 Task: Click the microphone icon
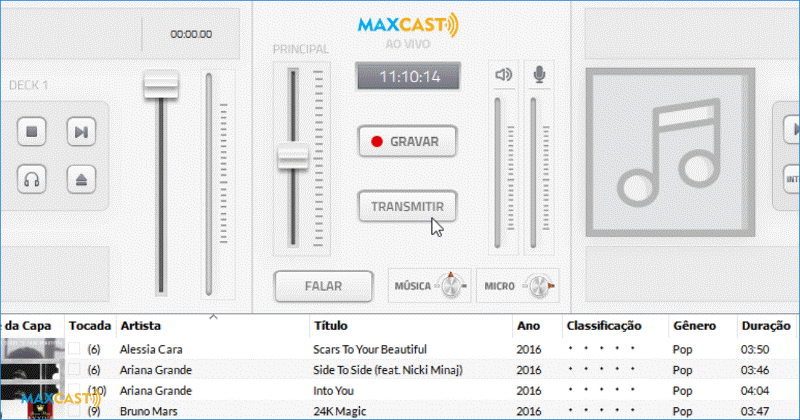[539, 75]
